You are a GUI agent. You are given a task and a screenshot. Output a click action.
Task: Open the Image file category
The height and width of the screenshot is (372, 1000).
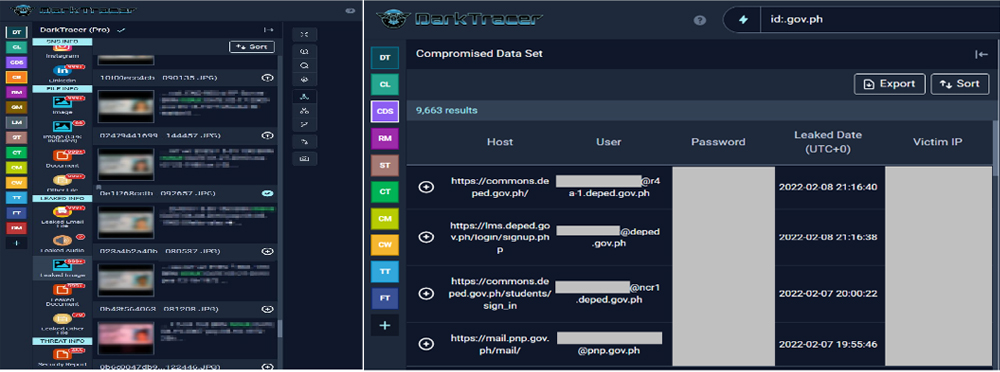pyautogui.click(x=62, y=105)
